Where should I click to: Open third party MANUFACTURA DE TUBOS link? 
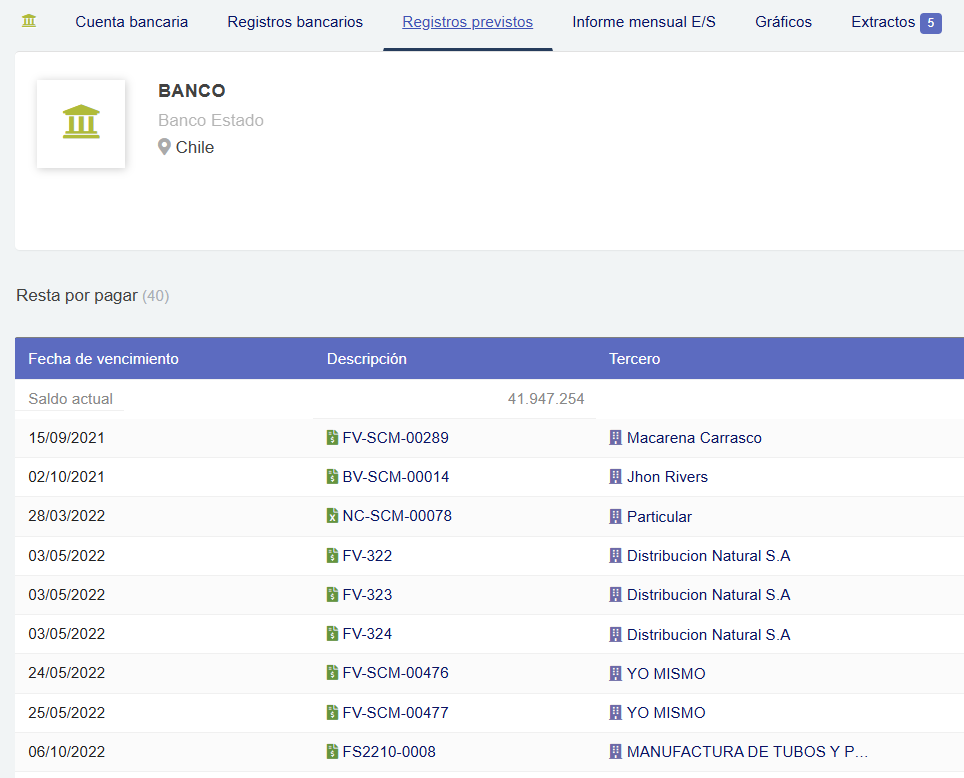click(x=746, y=752)
